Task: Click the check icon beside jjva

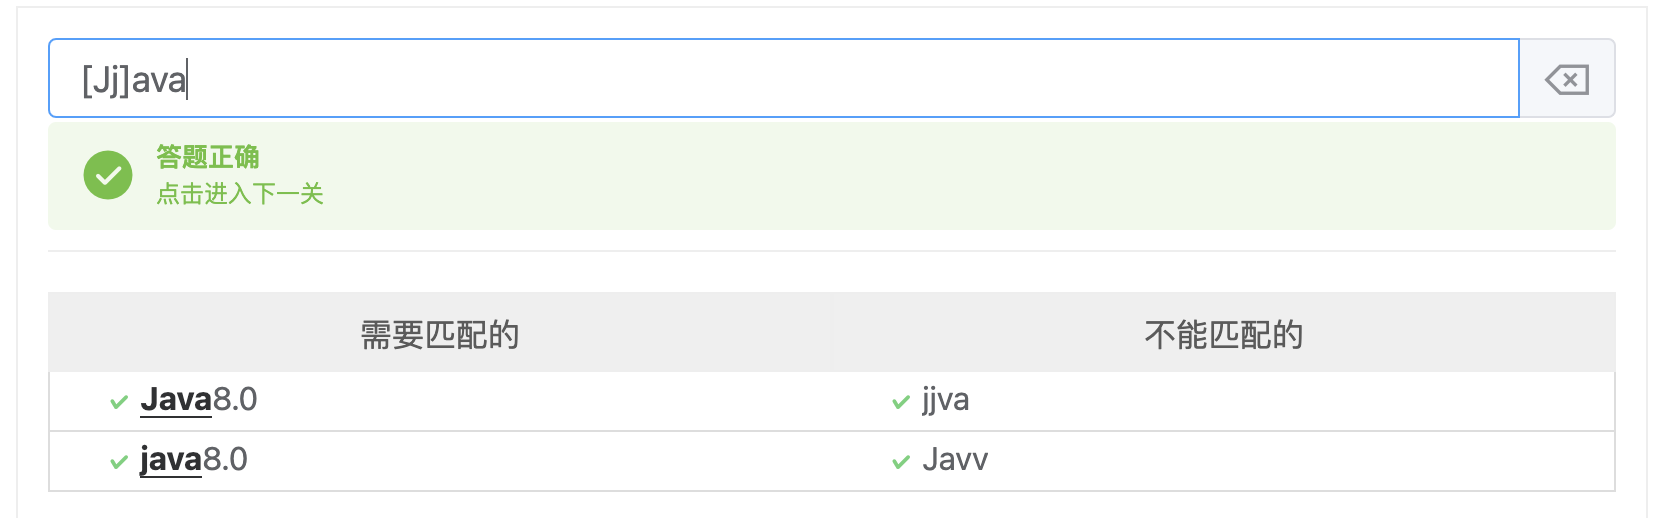Action: (x=901, y=402)
